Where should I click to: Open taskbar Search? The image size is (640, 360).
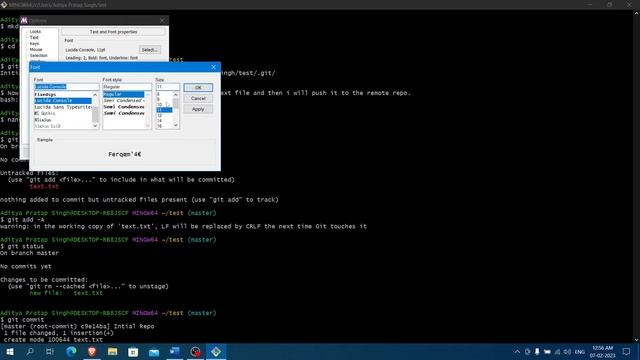coord(30,351)
